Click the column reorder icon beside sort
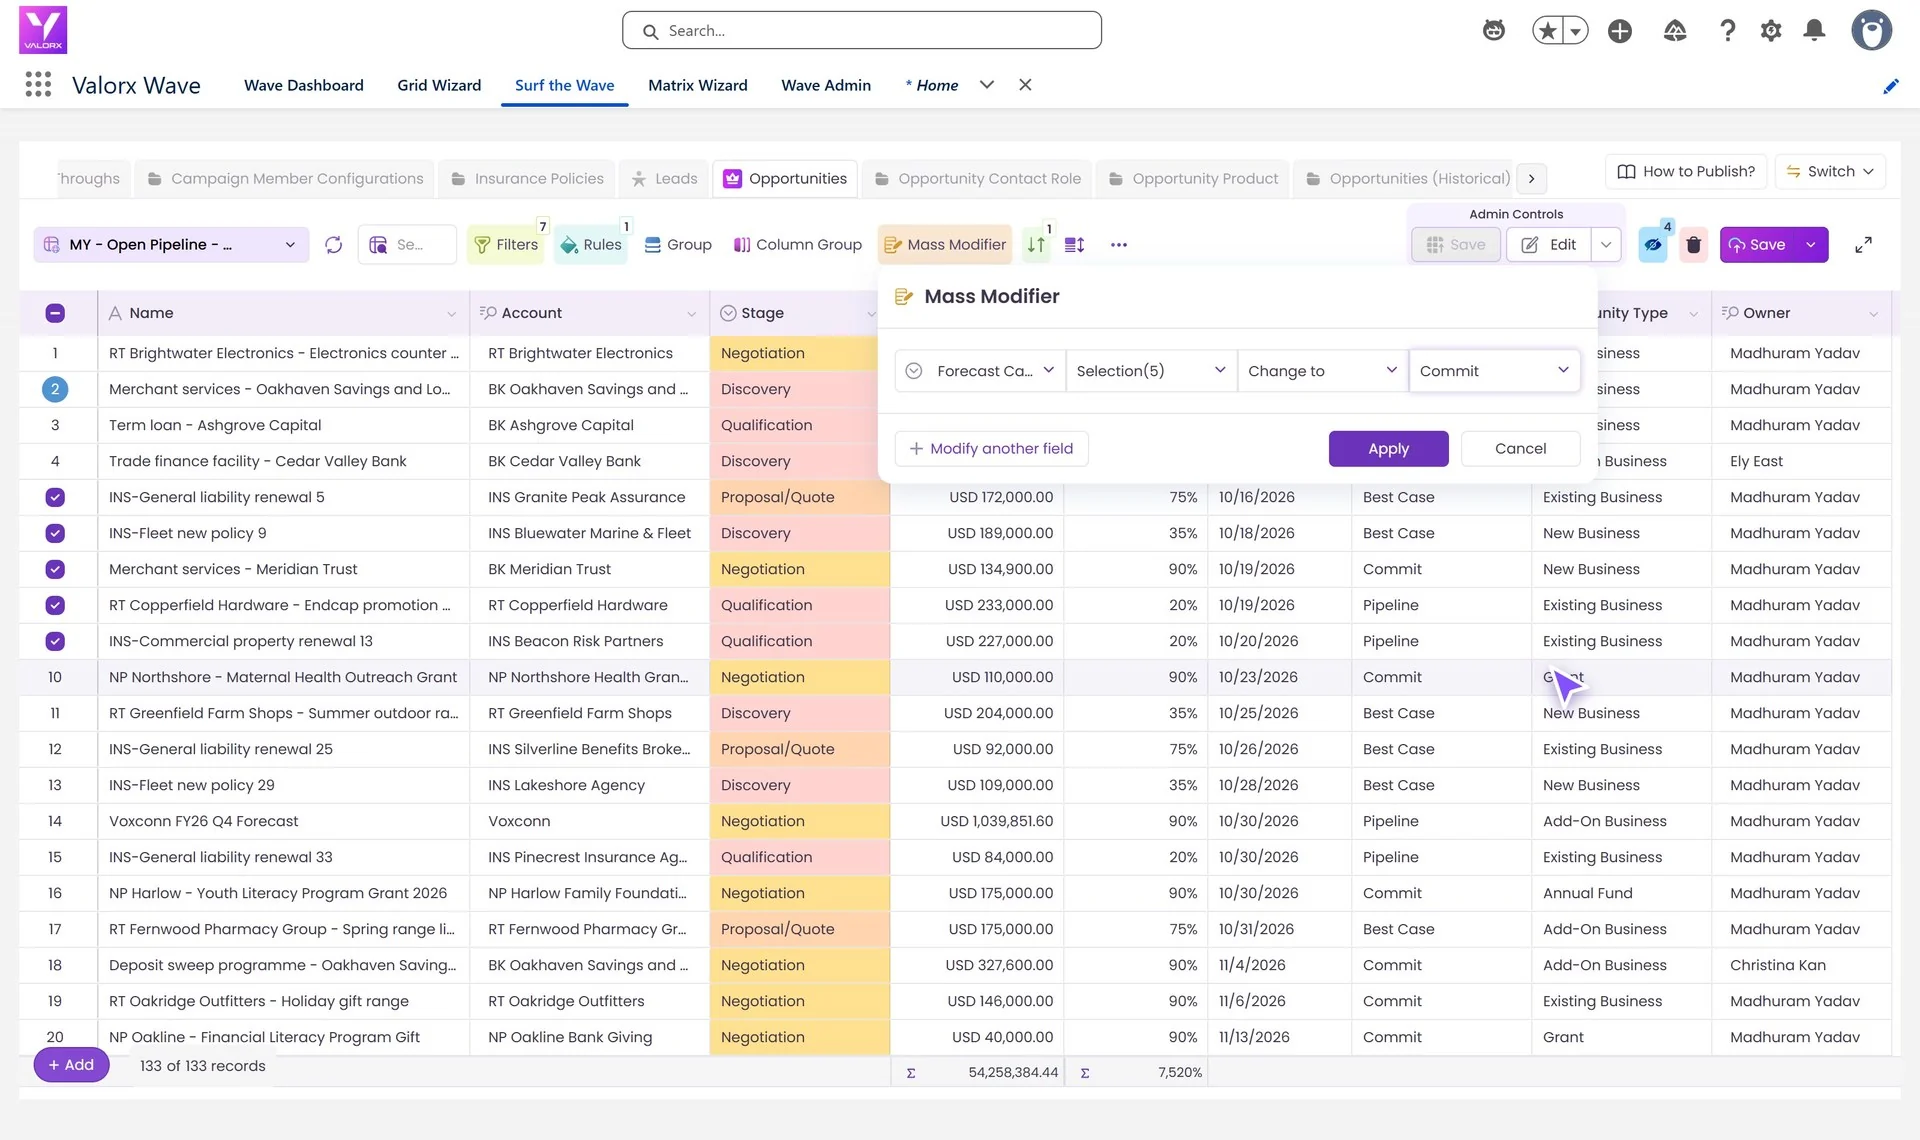1920x1140 pixels. [1075, 245]
